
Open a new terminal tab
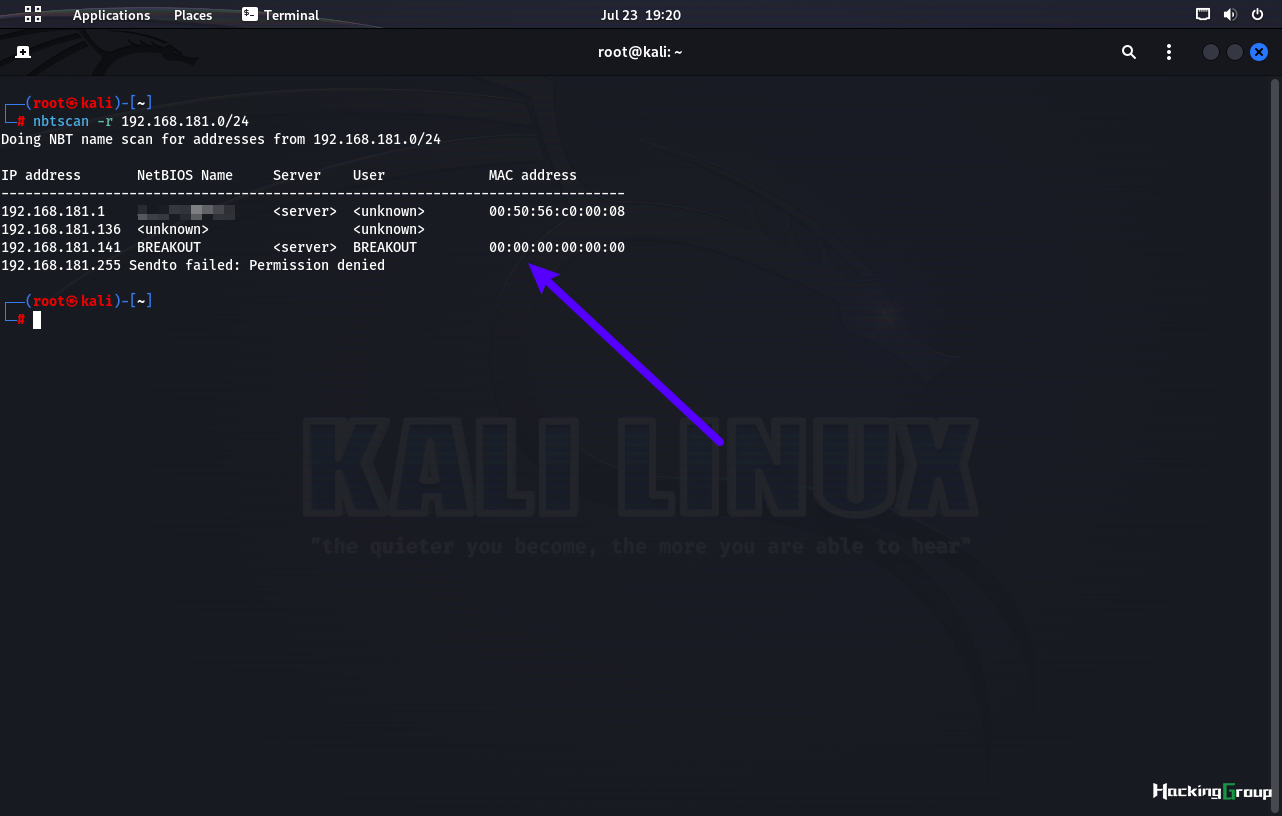click(23, 52)
